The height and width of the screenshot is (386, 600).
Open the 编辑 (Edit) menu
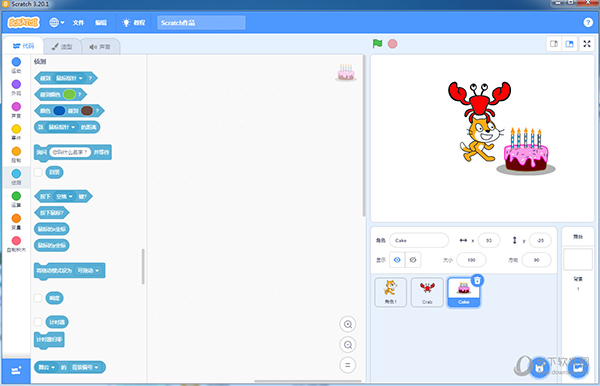(101, 23)
